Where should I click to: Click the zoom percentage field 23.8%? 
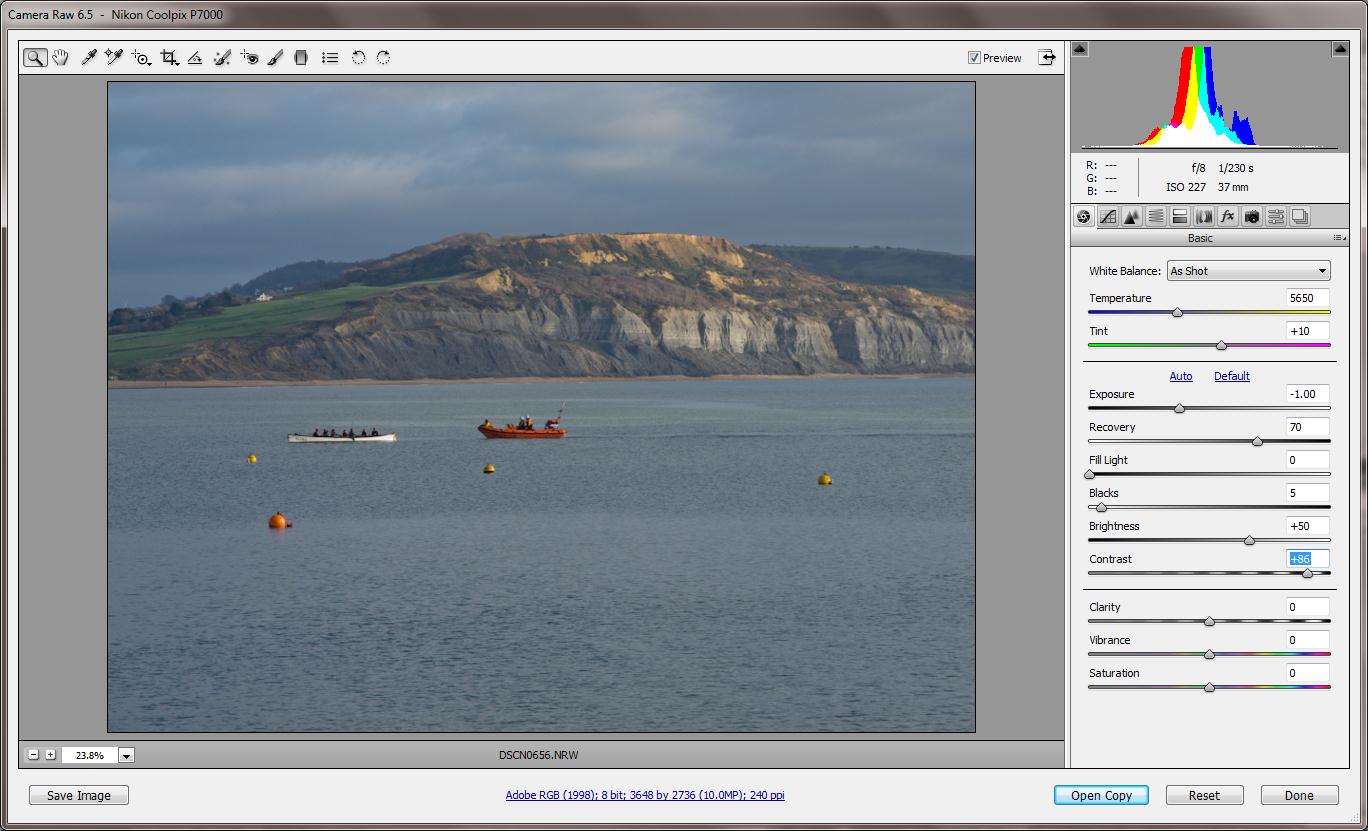(x=89, y=756)
